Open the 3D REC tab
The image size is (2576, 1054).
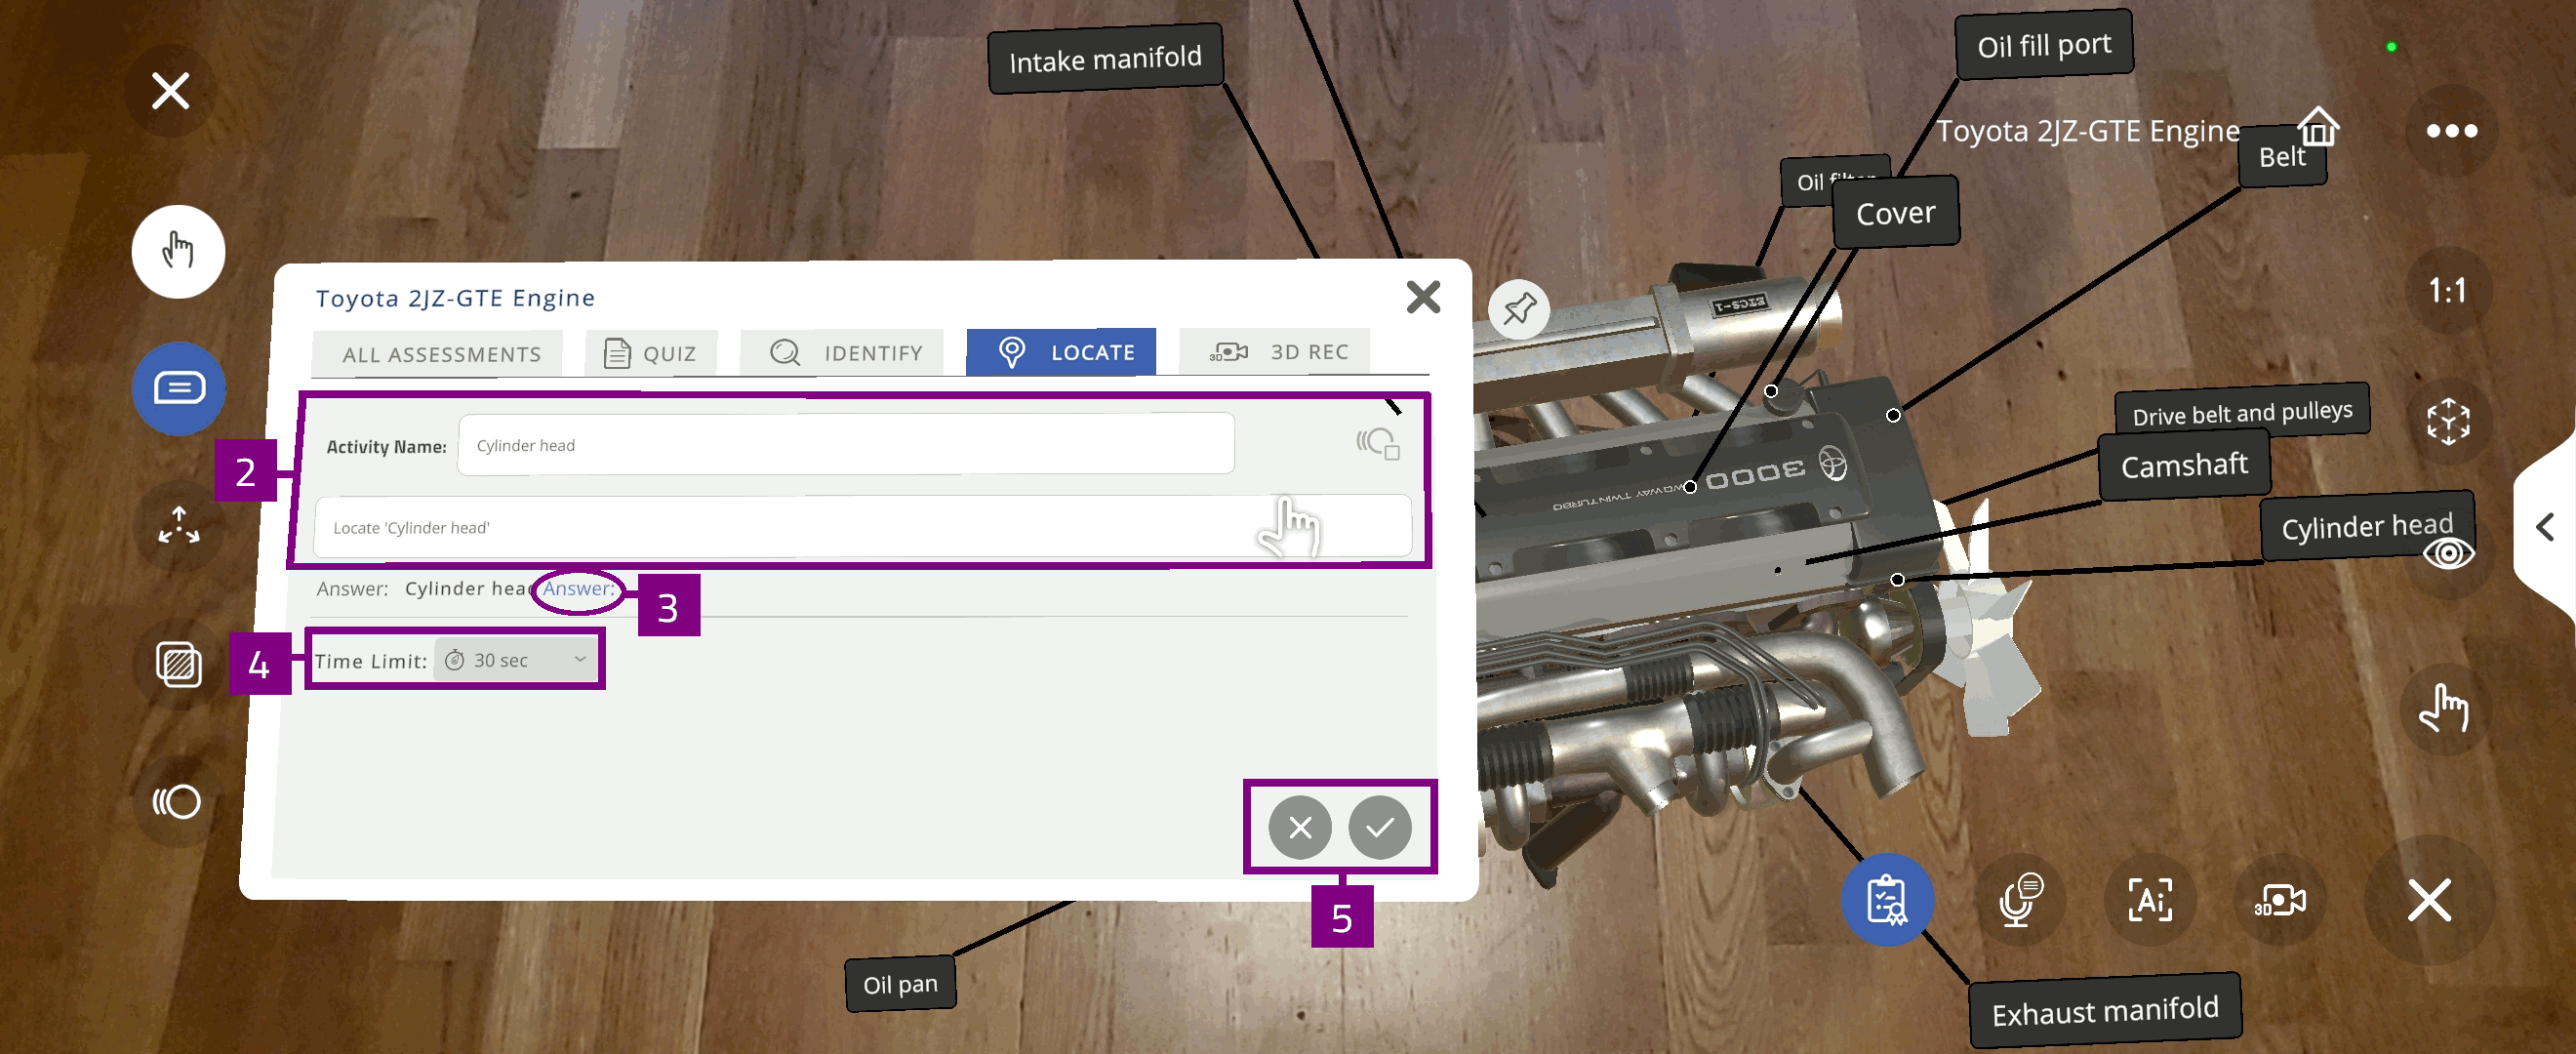tap(1274, 352)
